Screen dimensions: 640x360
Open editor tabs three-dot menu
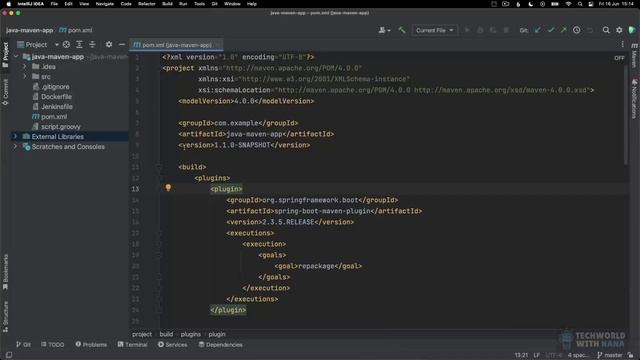pos(622,44)
